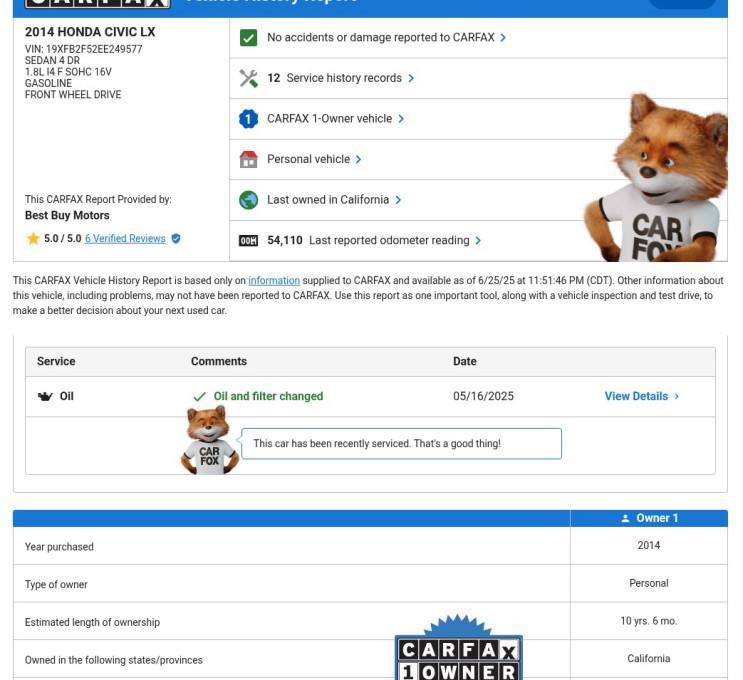Click the oil can service icon

point(45,396)
